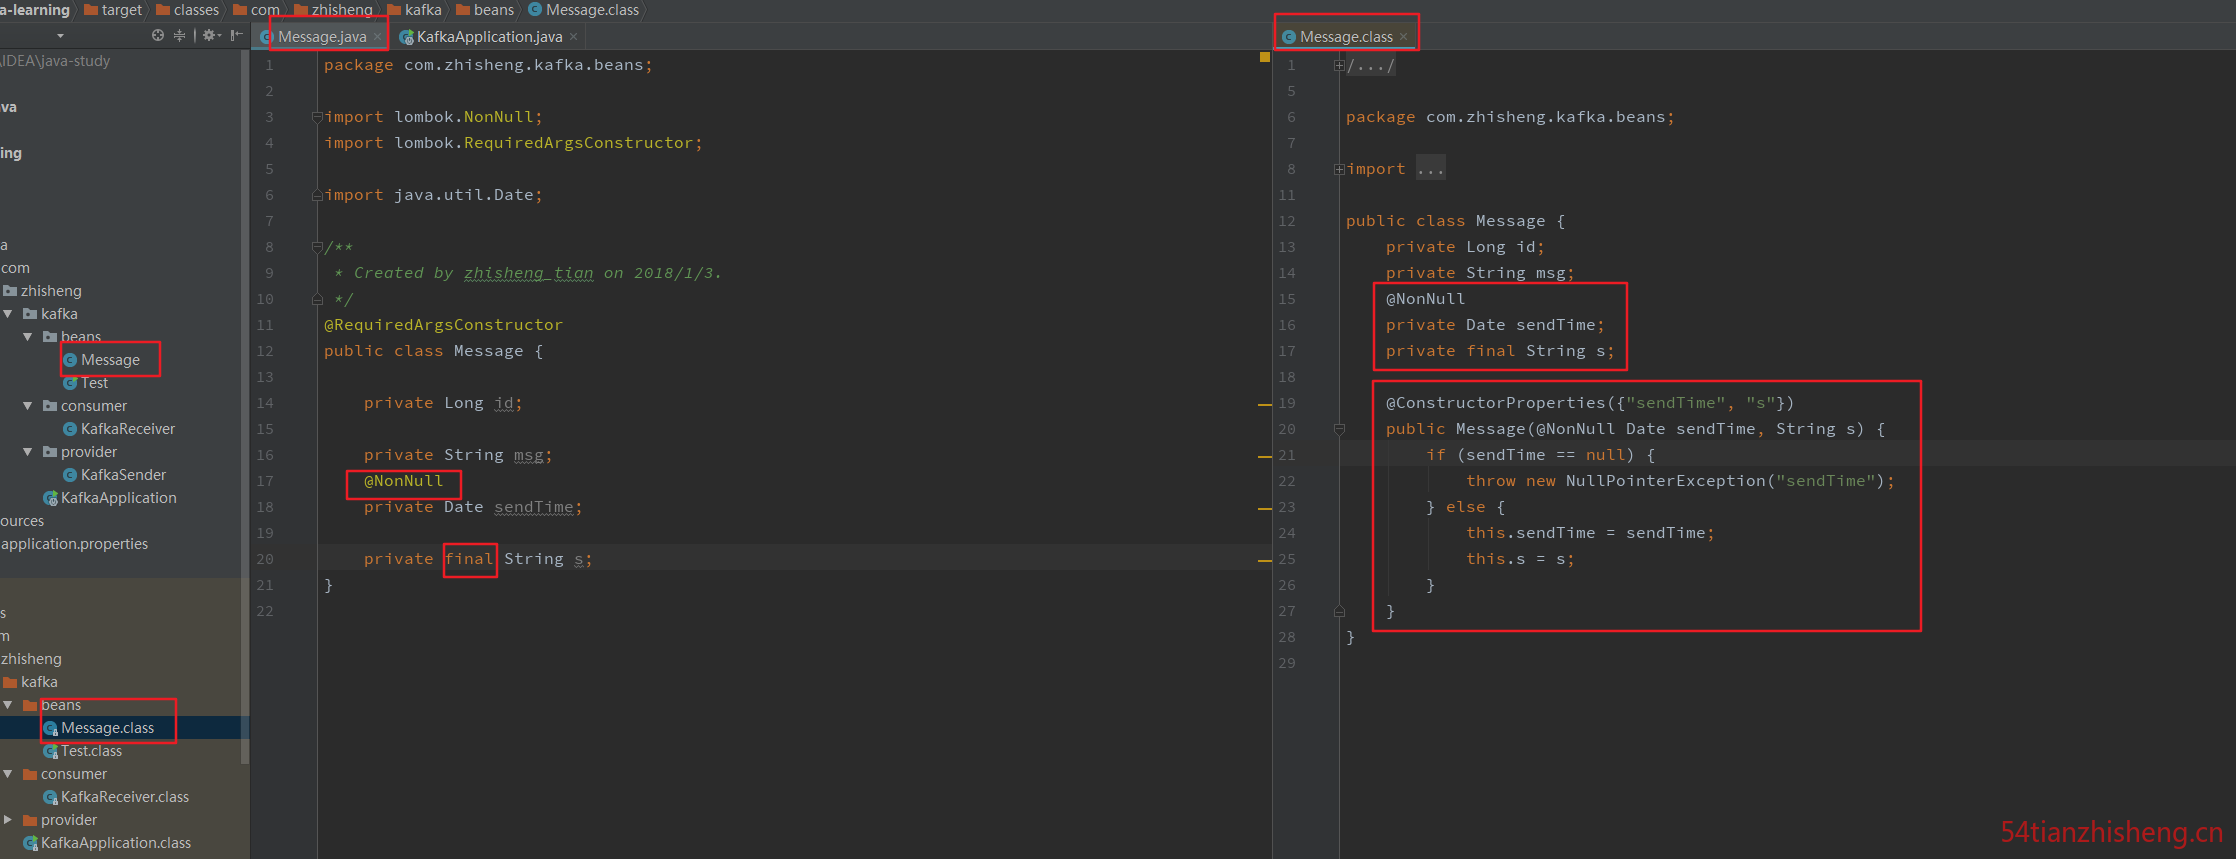Image resolution: width=2236 pixels, height=859 pixels.
Task: Close the KafkaApplication.java tab
Action: (574, 37)
